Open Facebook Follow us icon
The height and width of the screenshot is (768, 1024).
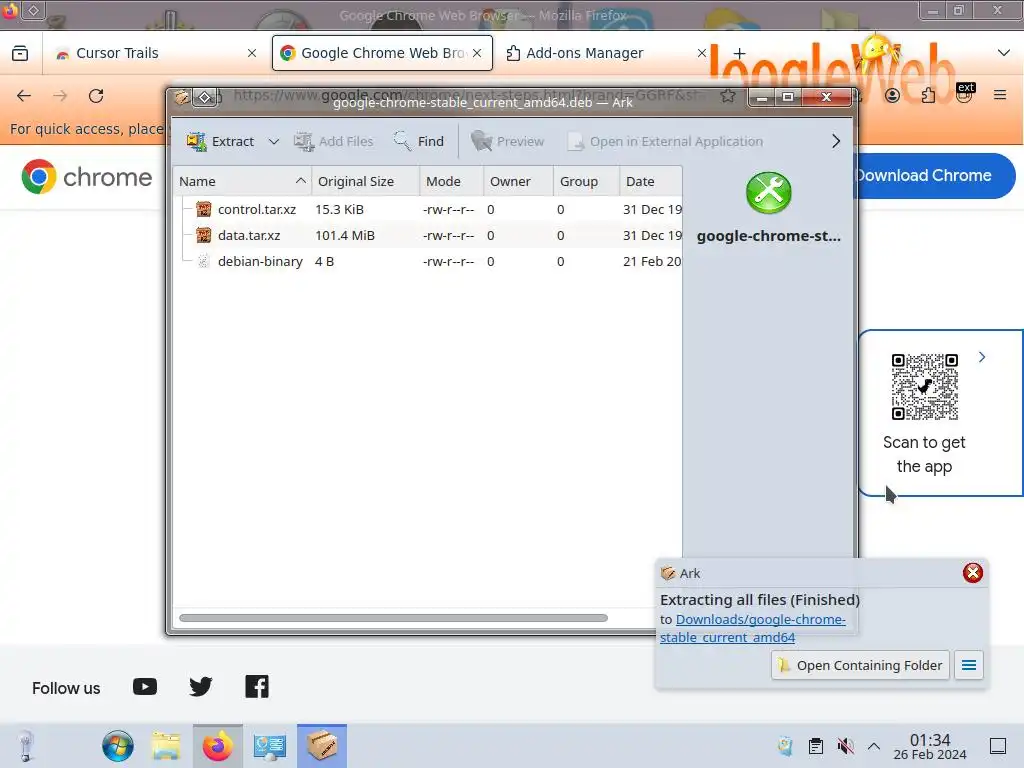point(257,687)
